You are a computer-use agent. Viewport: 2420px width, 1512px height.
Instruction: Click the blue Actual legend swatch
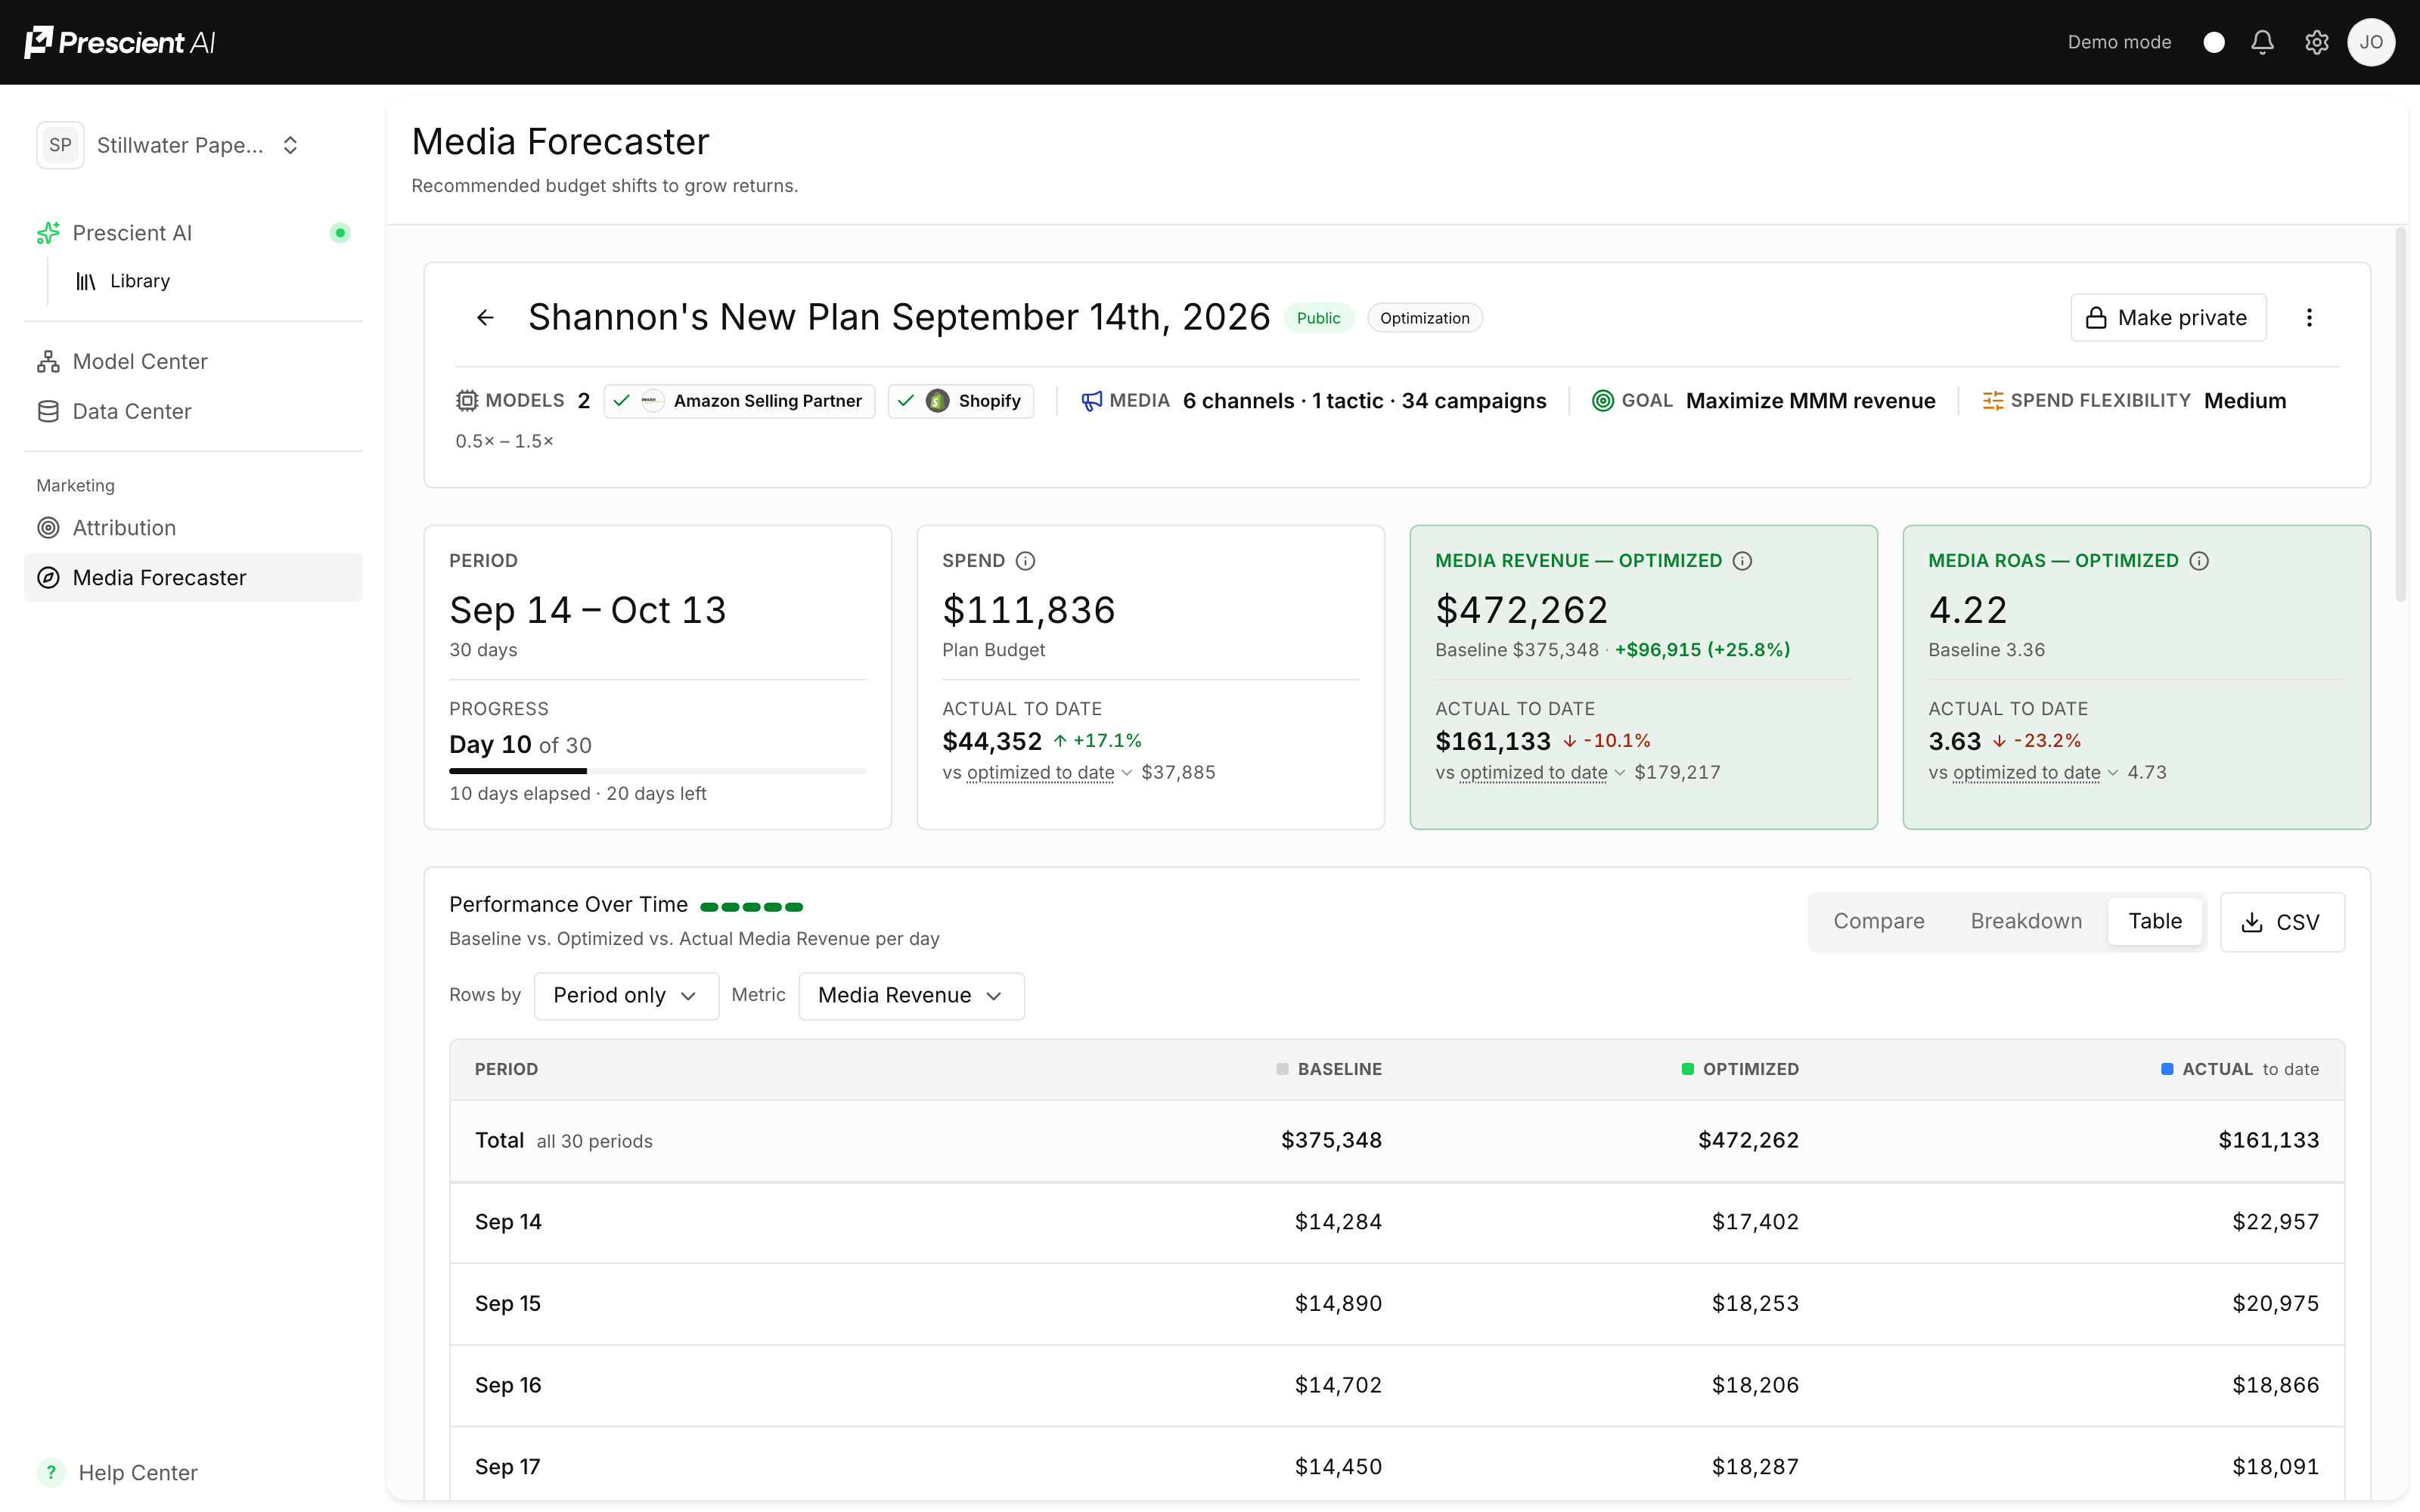[x=2167, y=1069]
